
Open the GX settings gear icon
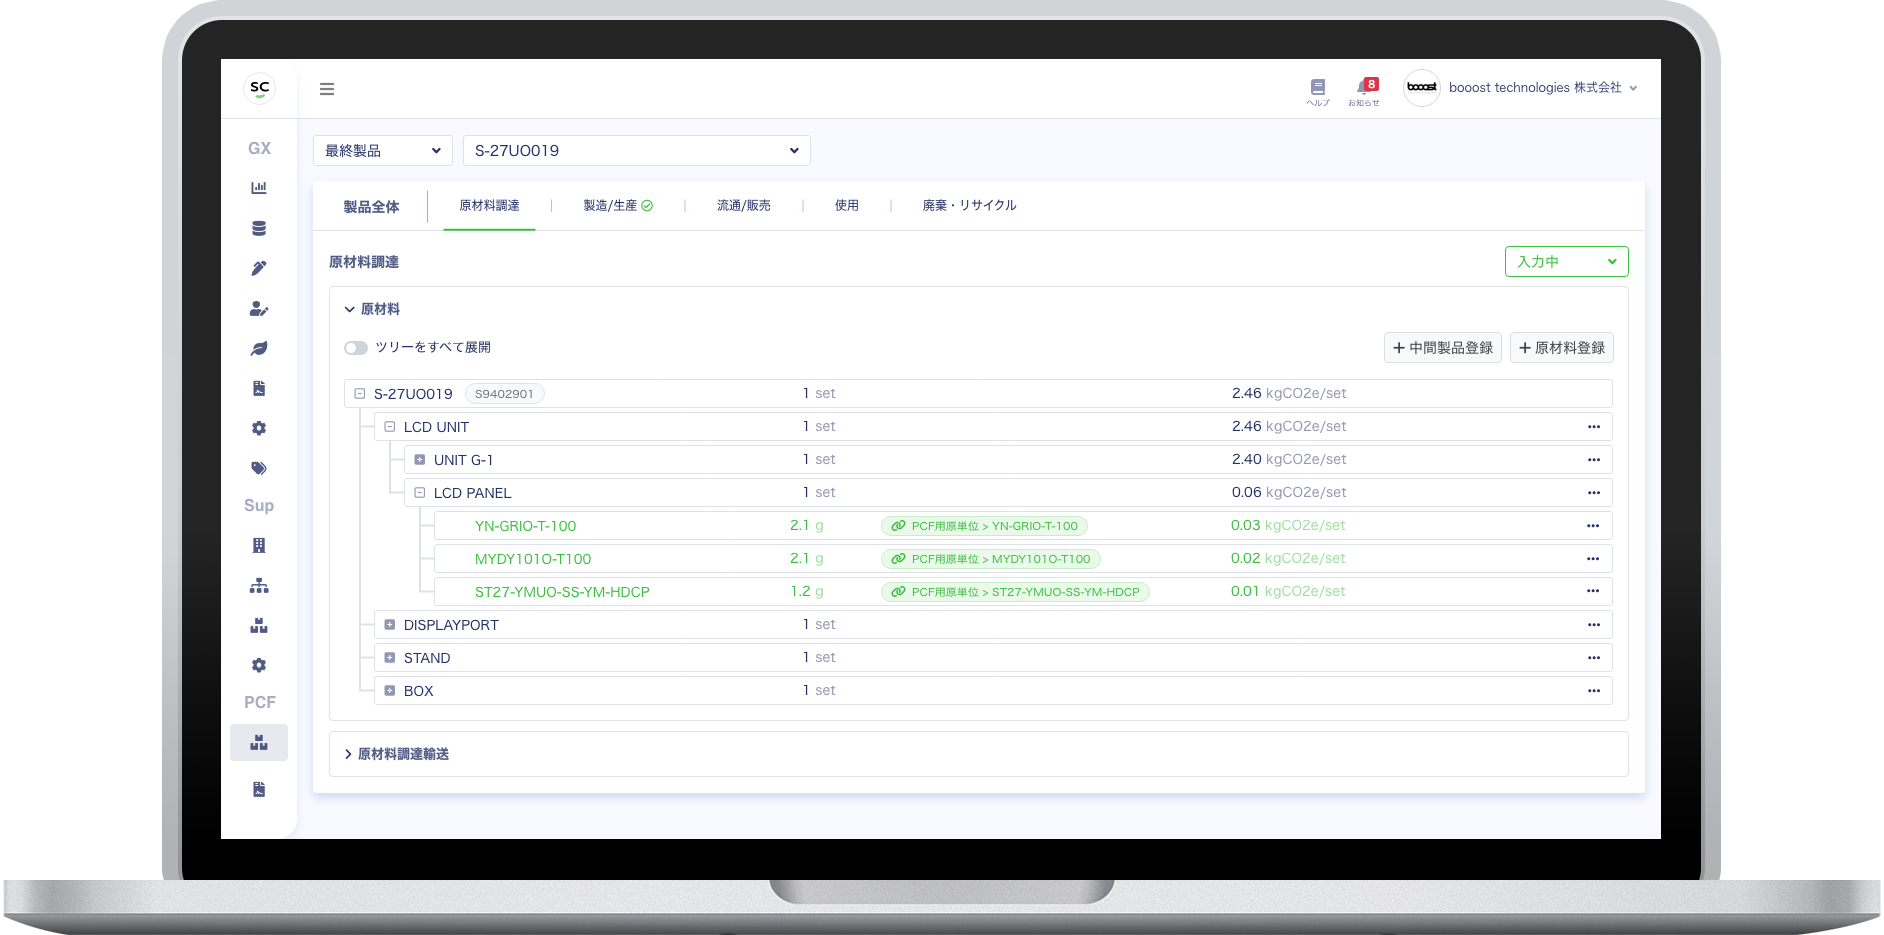click(259, 428)
